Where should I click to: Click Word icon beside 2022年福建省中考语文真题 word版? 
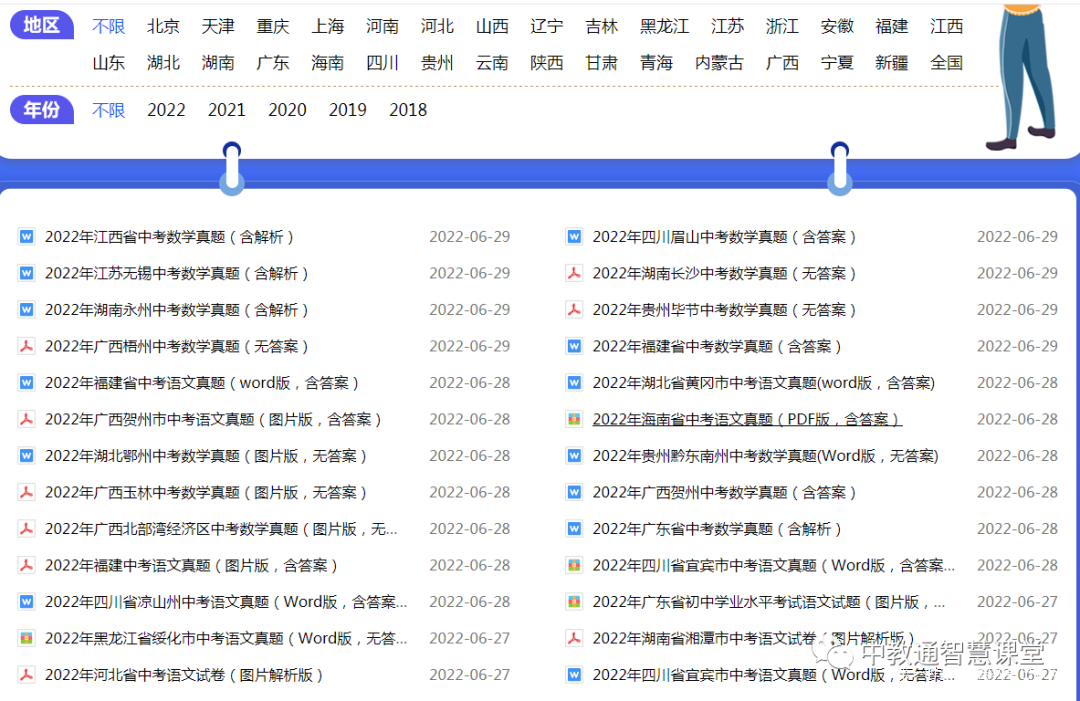point(26,383)
